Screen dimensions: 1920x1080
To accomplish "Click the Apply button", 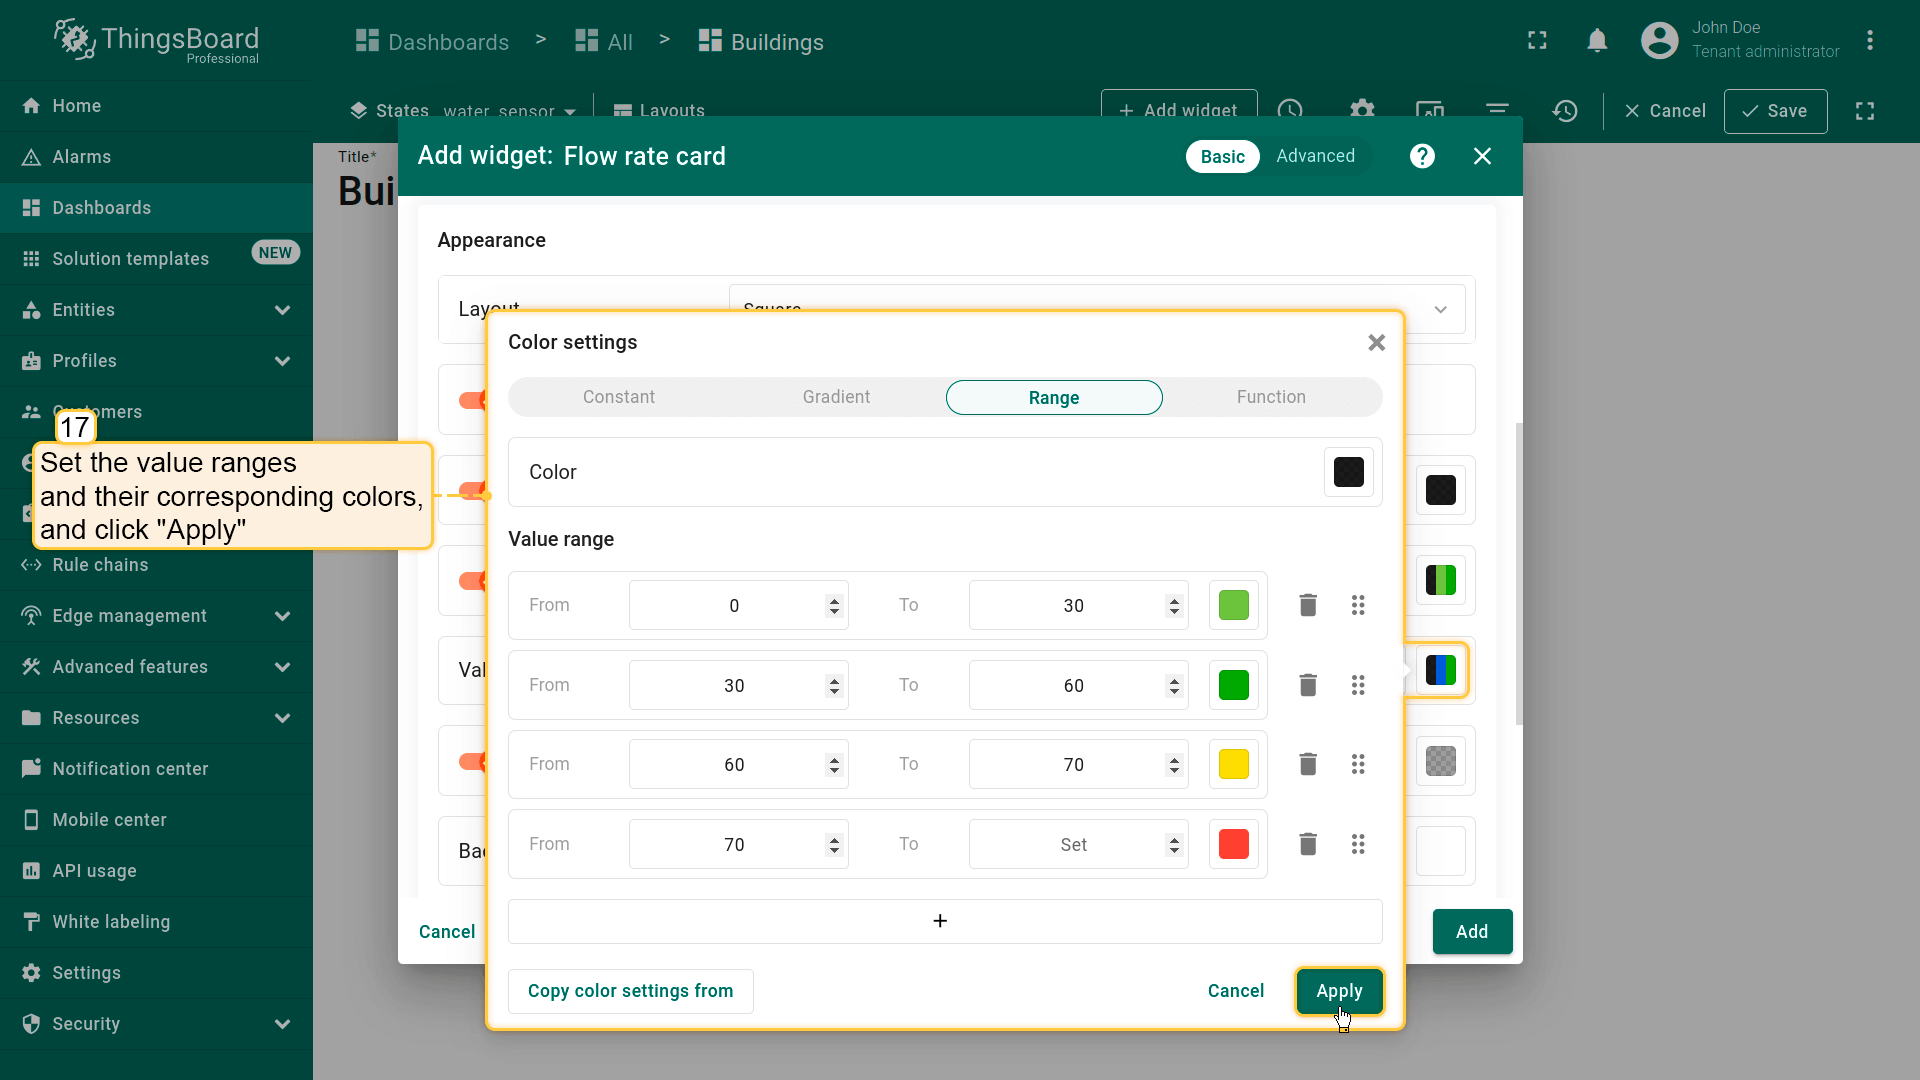I will click(1339, 991).
